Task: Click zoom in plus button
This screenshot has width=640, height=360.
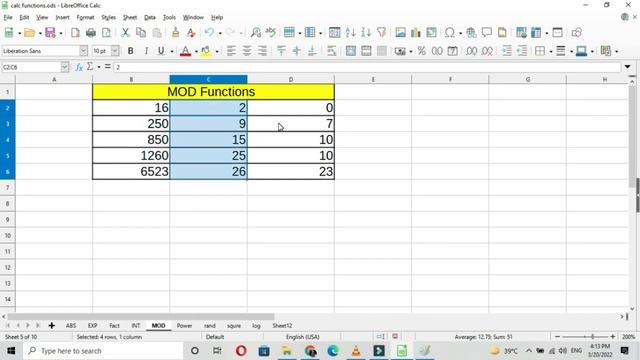Action: coord(613,337)
